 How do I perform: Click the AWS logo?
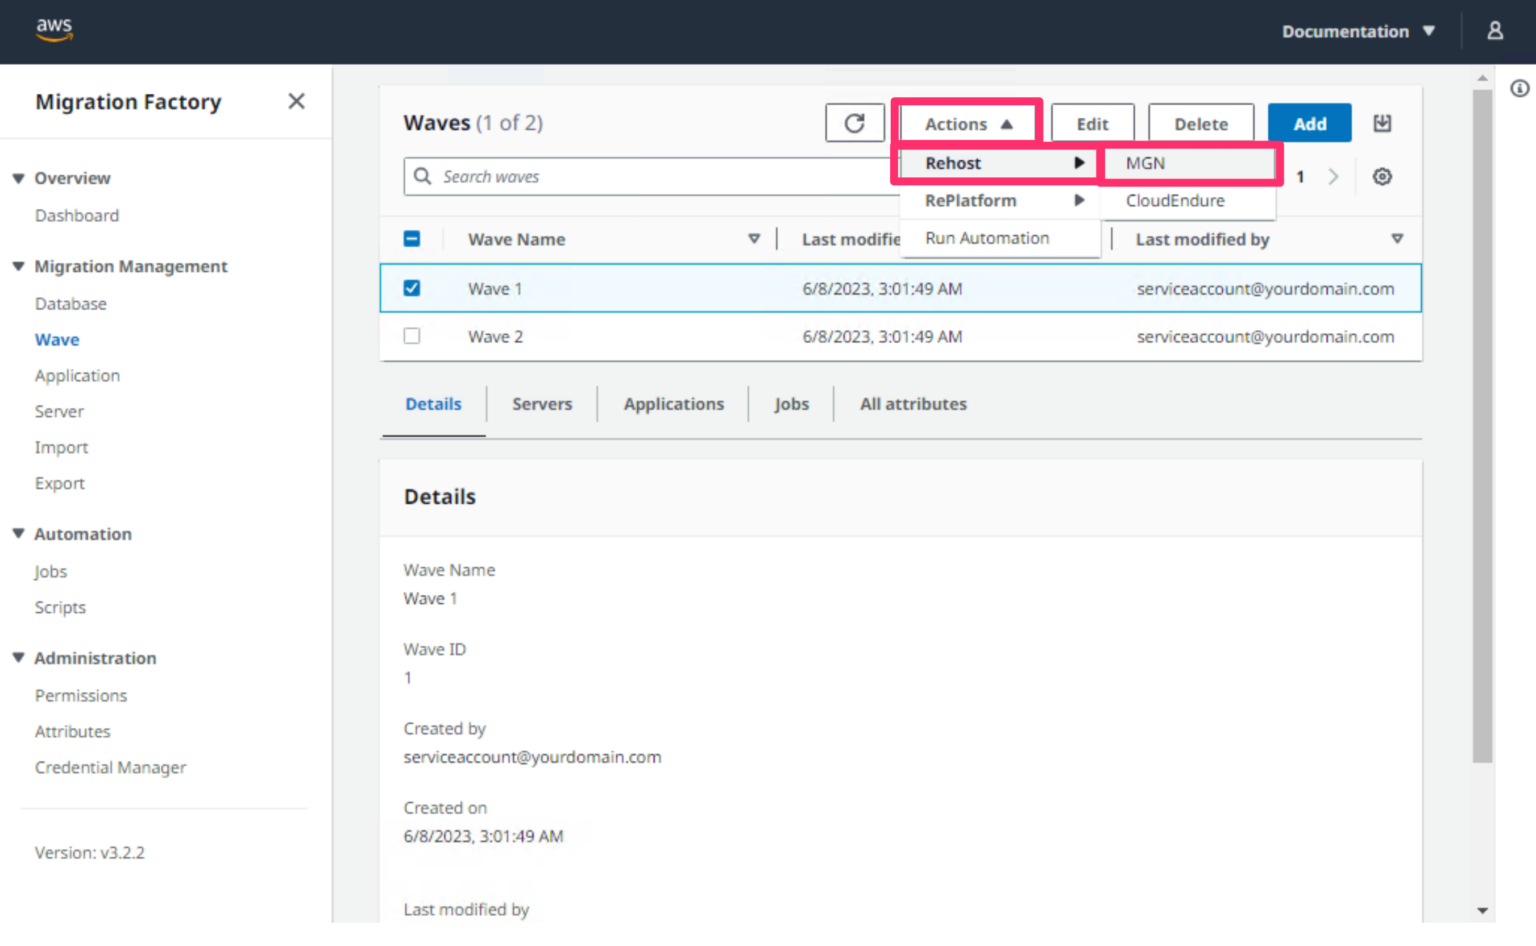pos(54,30)
